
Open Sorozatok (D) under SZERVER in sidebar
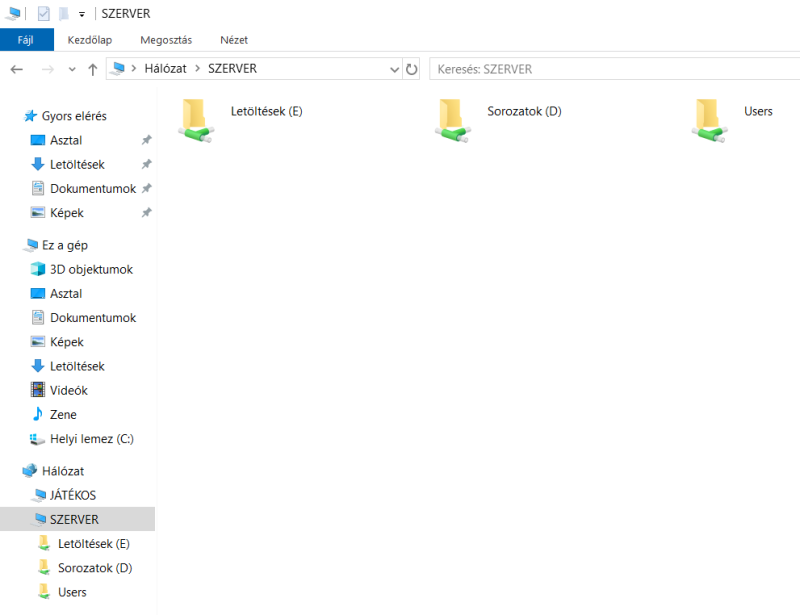95,568
